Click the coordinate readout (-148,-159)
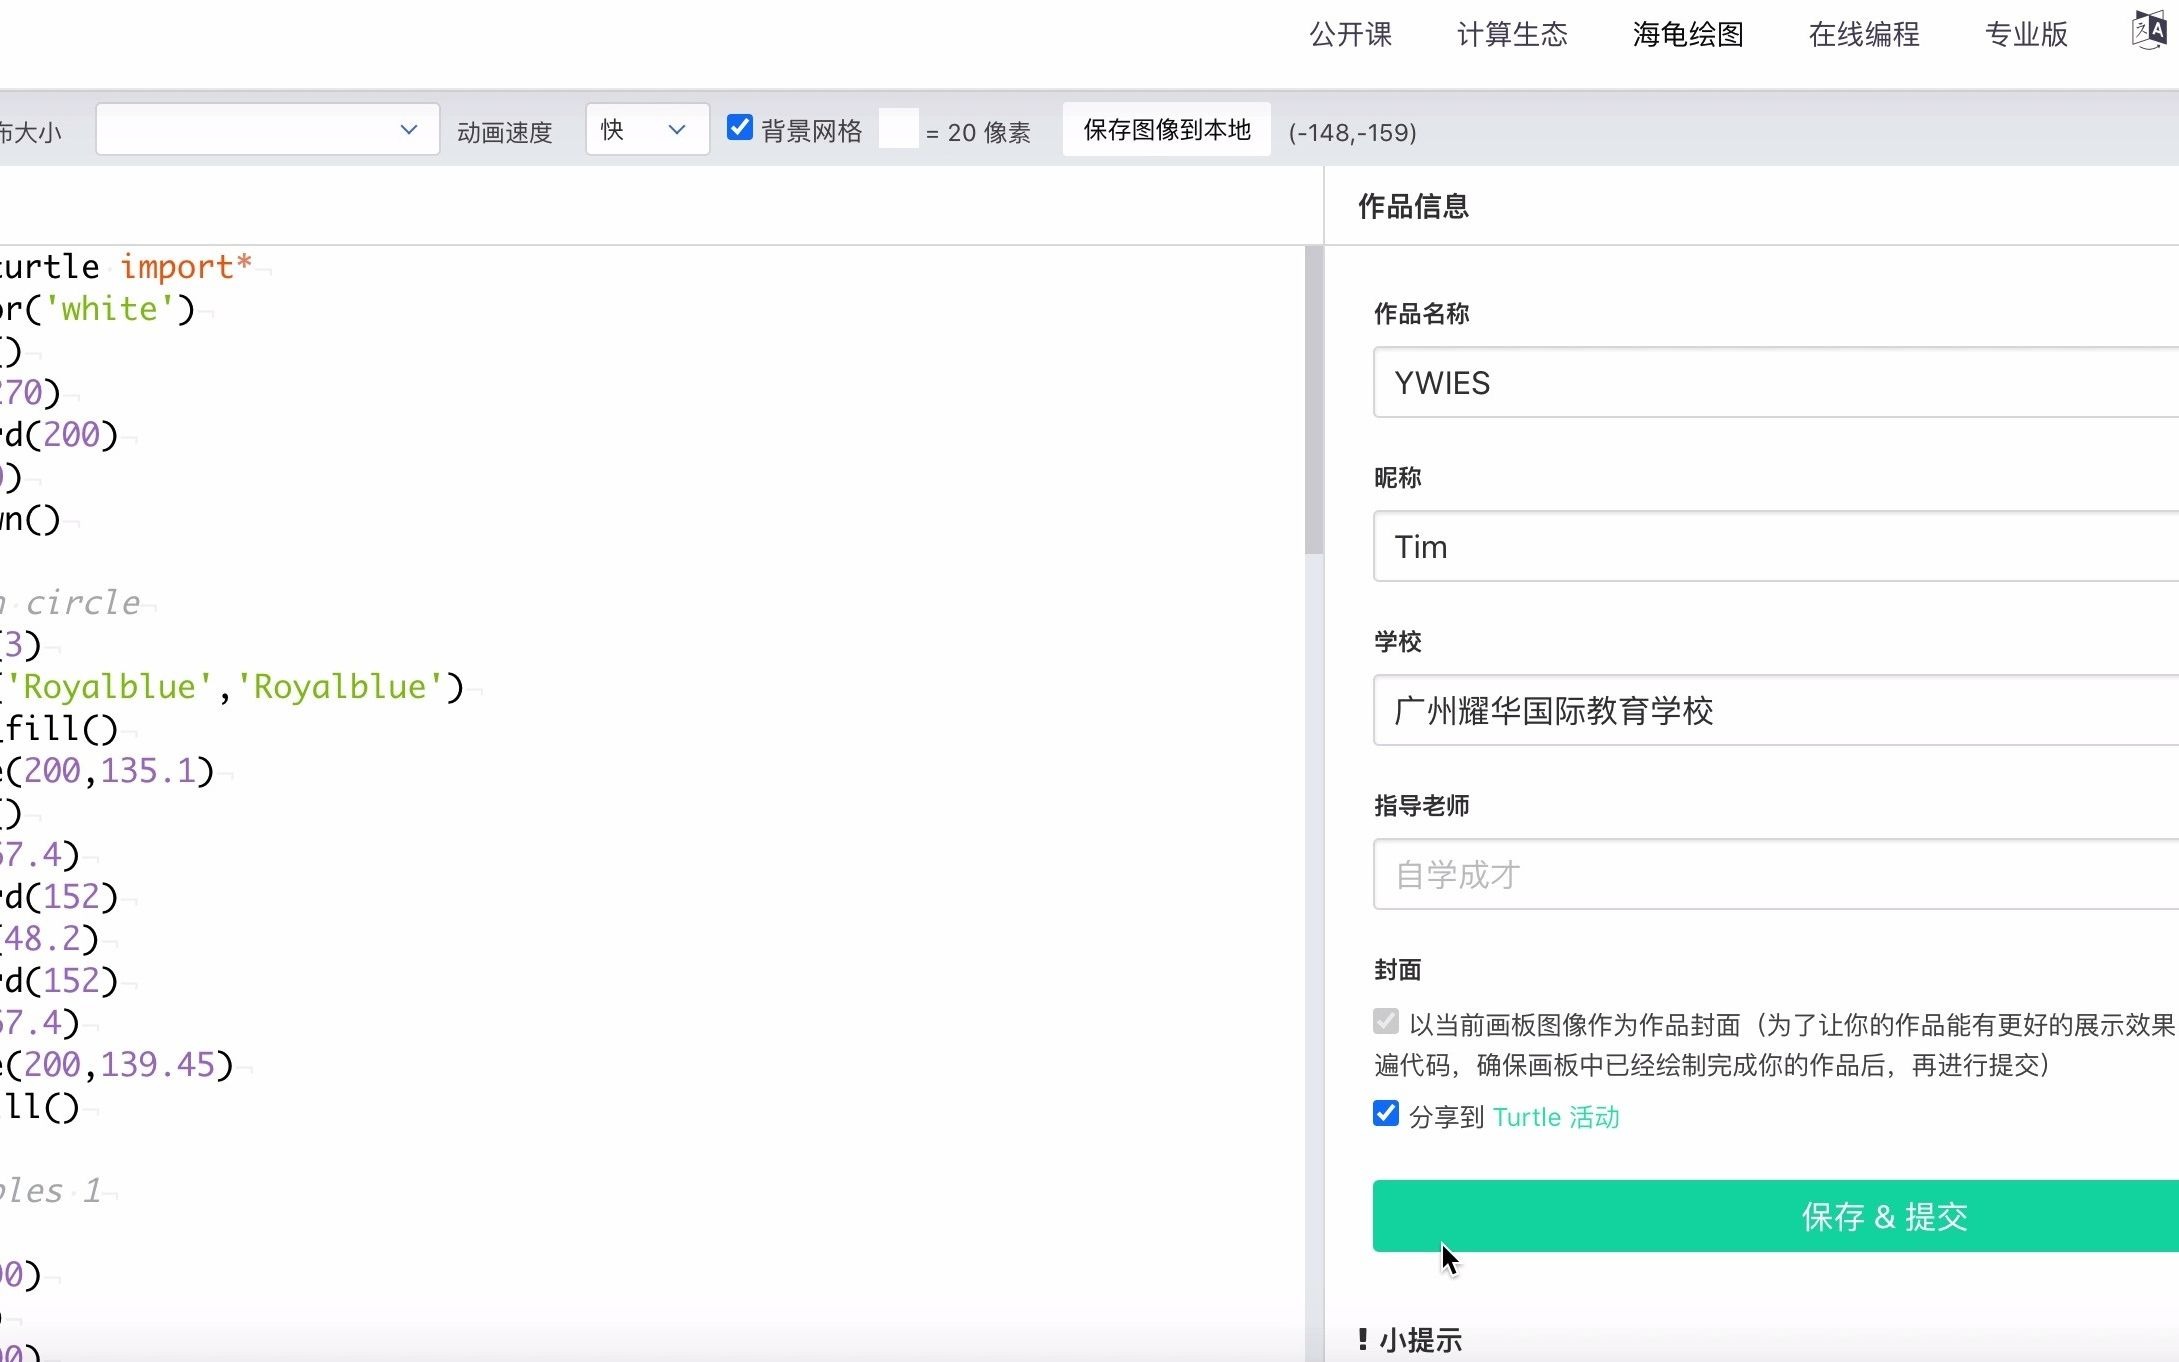The width and height of the screenshot is (2179, 1362). point(1352,132)
